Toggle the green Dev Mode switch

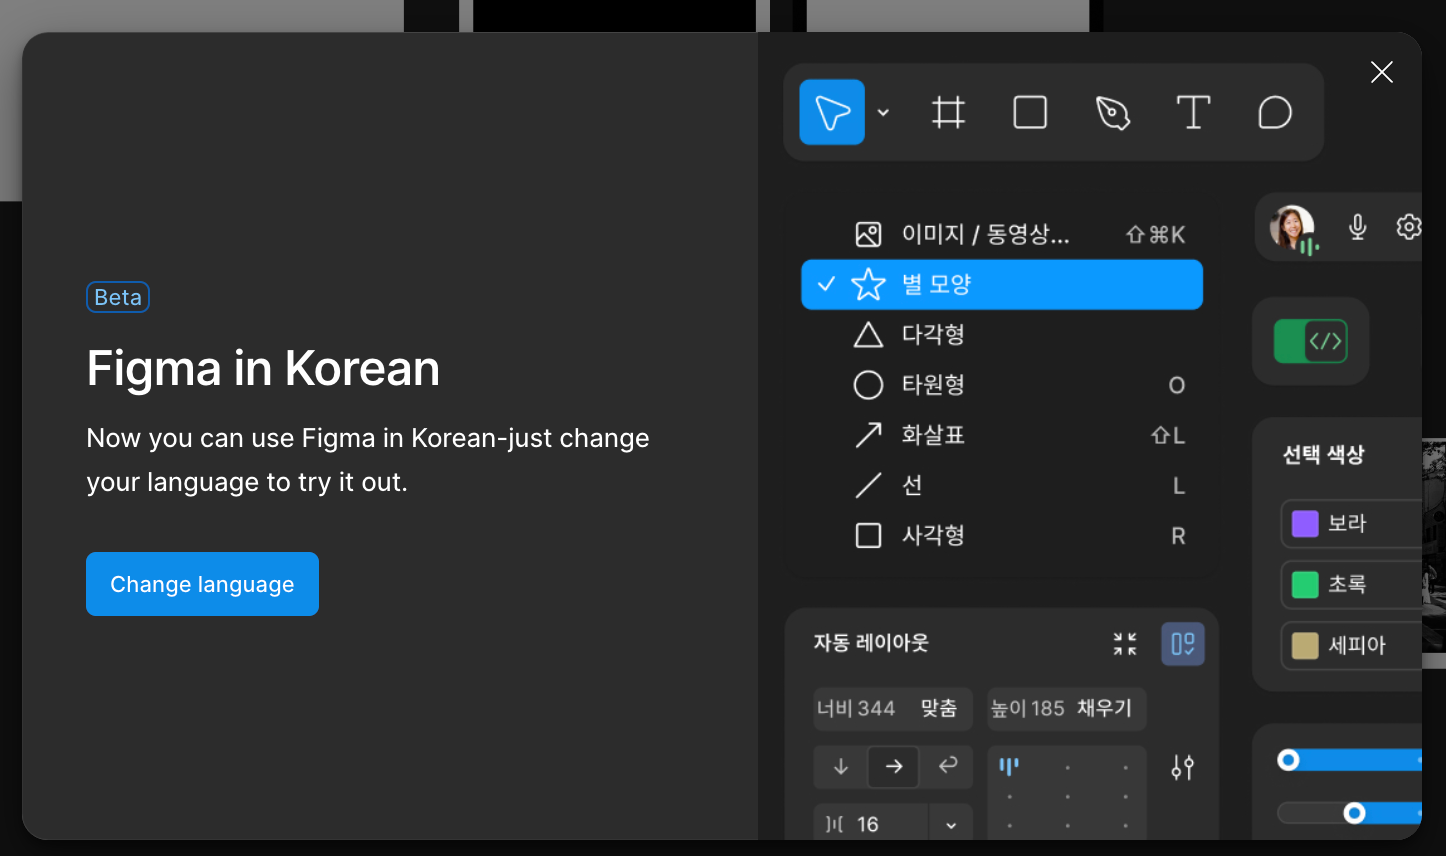tap(1310, 341)
